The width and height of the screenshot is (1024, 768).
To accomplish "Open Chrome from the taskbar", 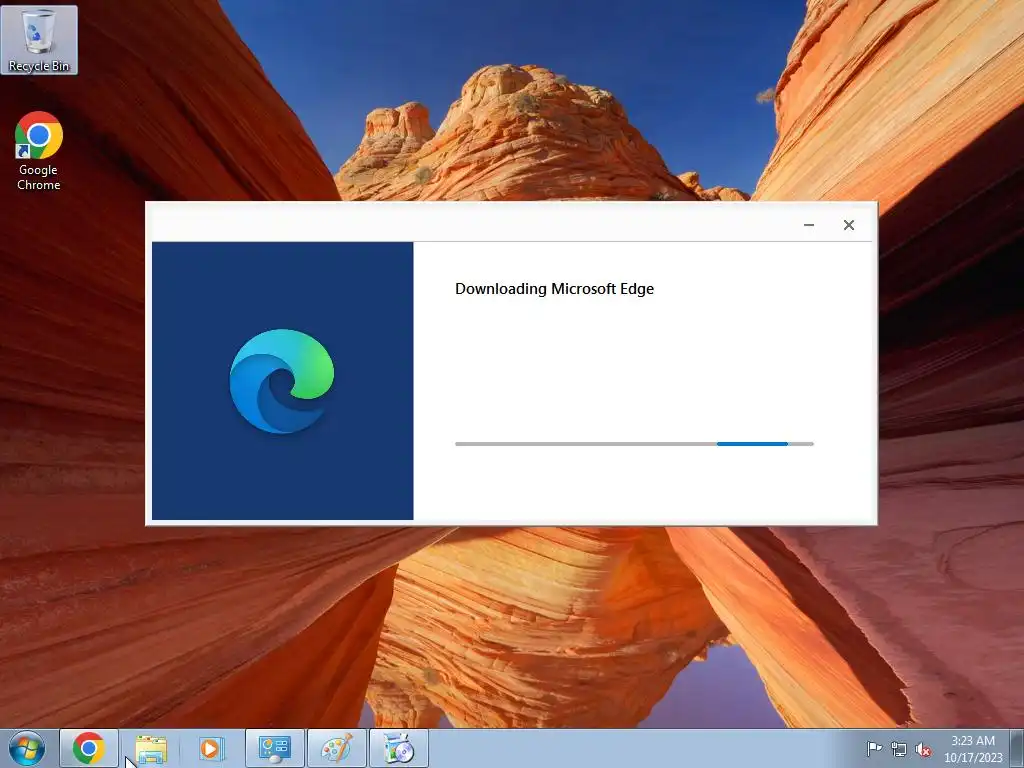I will click(x=89, y=748).
